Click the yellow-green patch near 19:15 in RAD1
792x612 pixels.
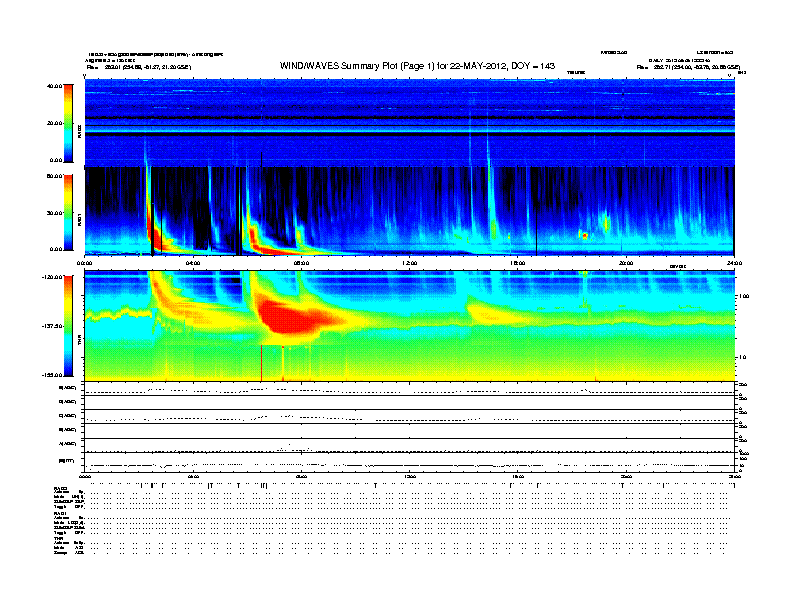(x=607, y=222)
